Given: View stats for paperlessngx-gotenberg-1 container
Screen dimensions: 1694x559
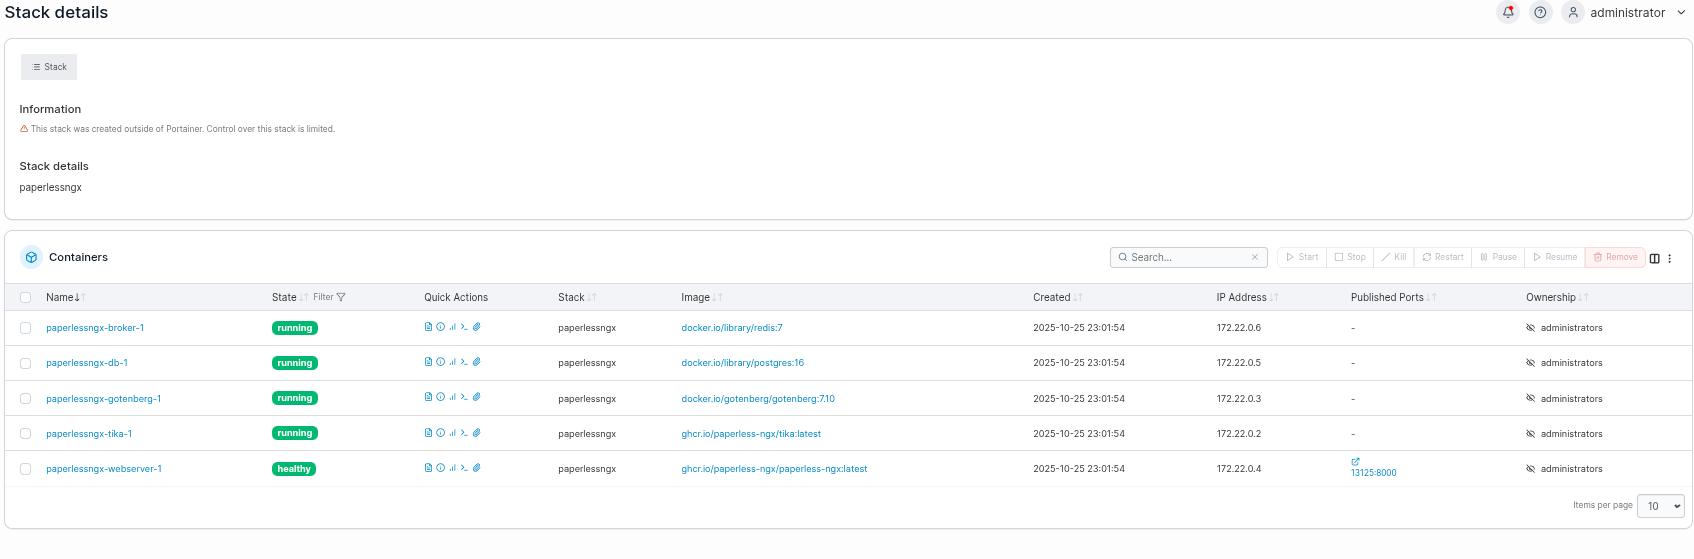Looking at the screenshot, I should (452, 398).
